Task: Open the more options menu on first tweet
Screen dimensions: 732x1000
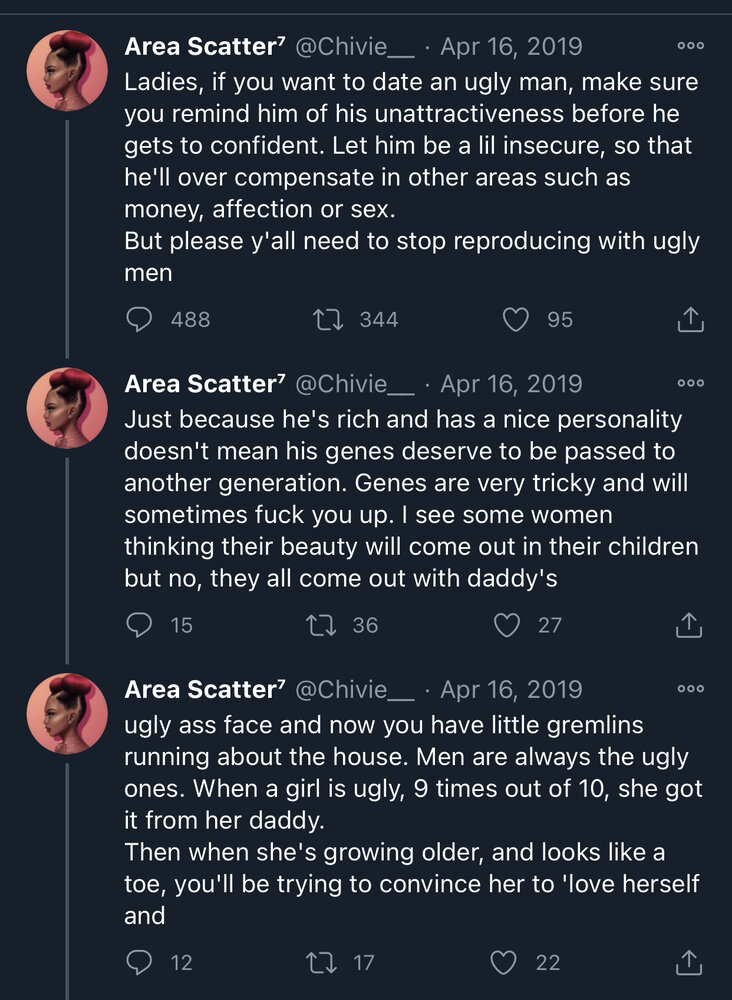Action: coord(691,46)
